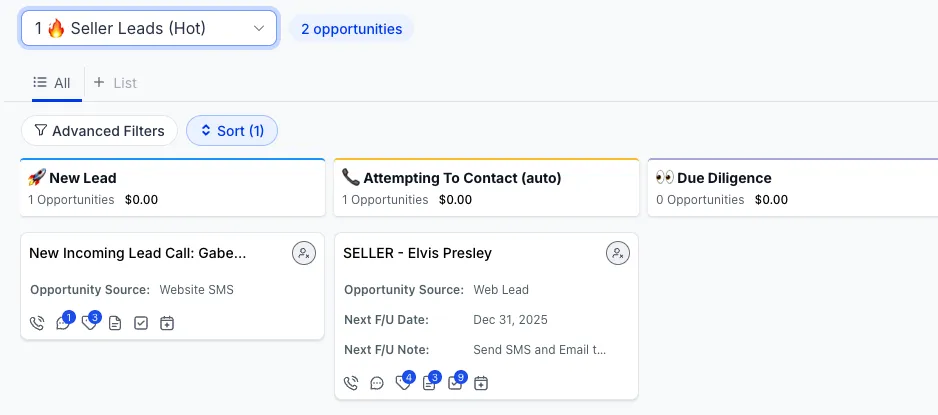Click the call icon on Gabe lead card
Viewport: 938px width, 415px height.
(37, 323)
